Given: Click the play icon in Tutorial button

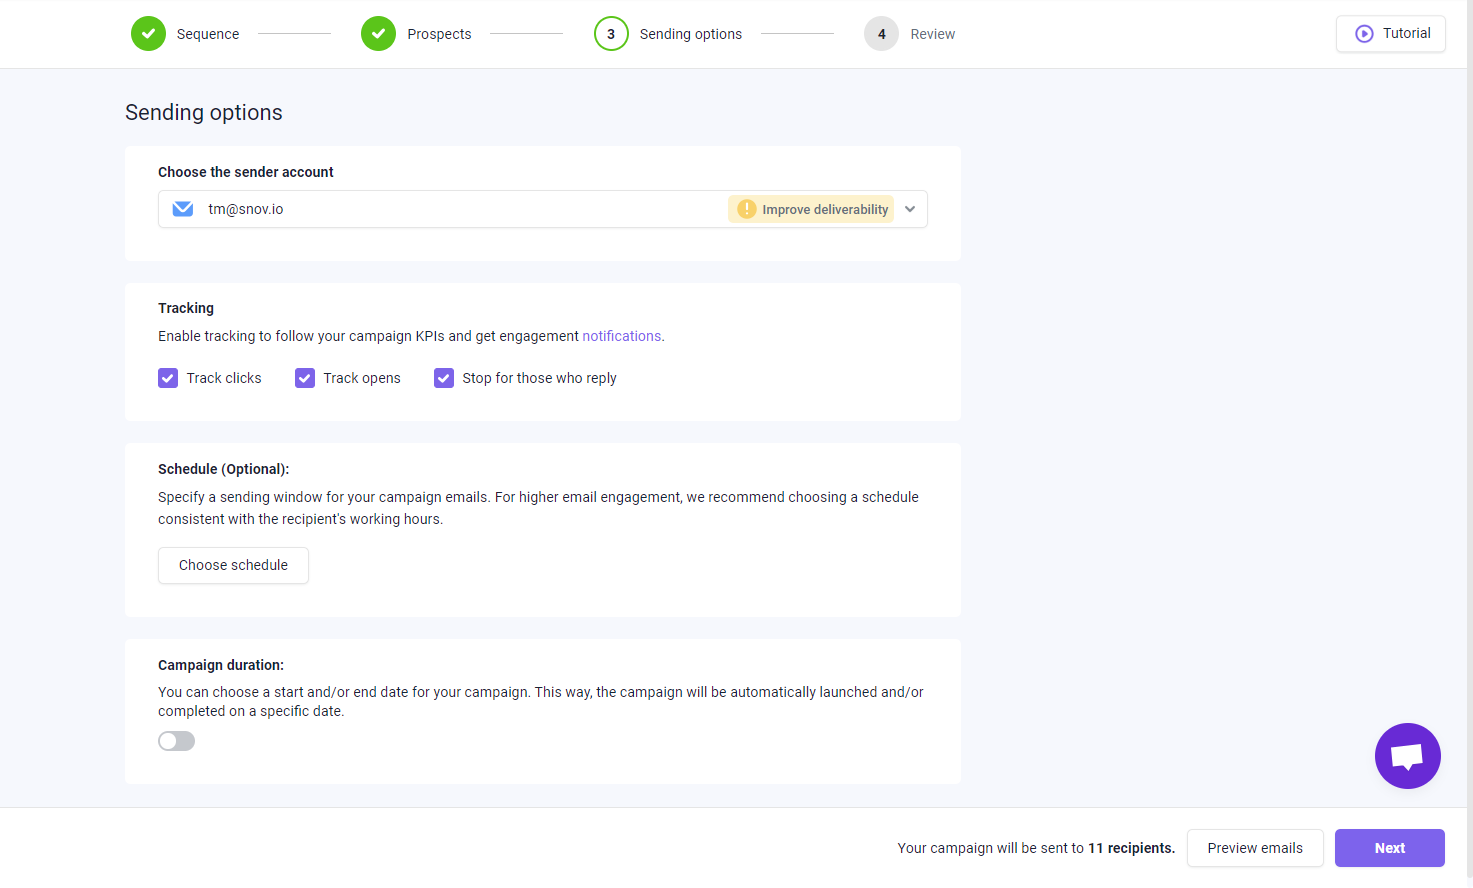Looking at the screenshot, I should click(x=1364, y=34).
